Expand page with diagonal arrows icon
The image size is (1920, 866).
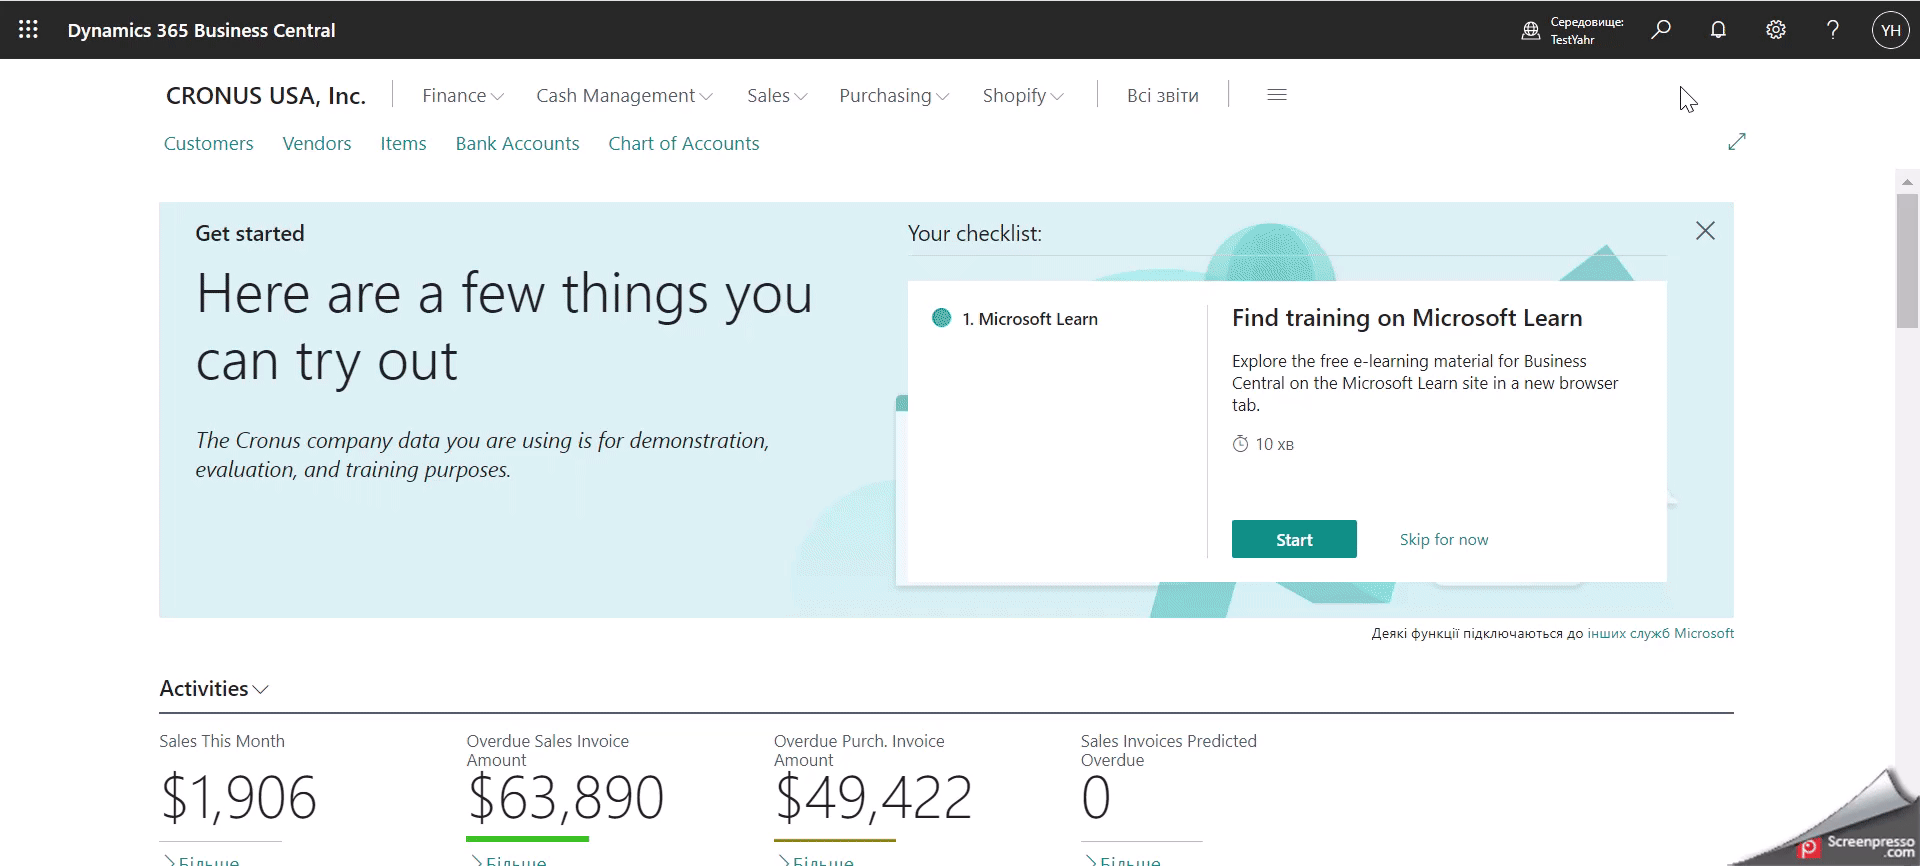point(1736,142)
